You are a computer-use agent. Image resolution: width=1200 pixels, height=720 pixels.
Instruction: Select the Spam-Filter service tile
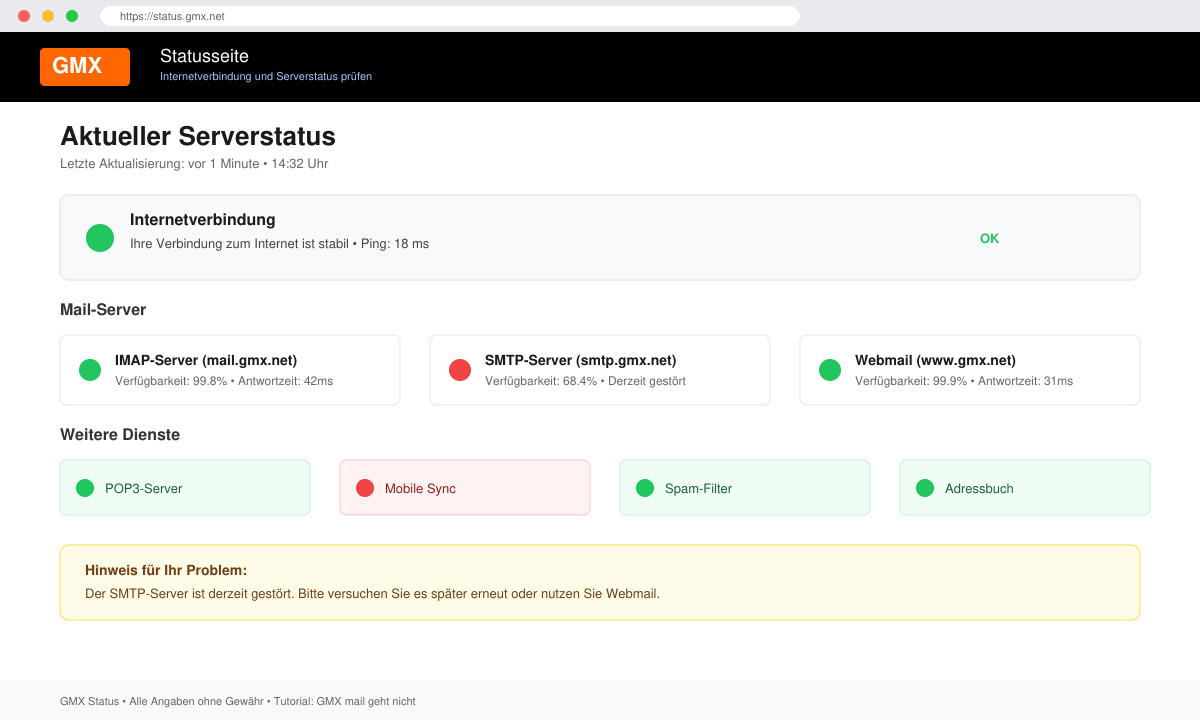pyautogui.click(x=745, y=488)
